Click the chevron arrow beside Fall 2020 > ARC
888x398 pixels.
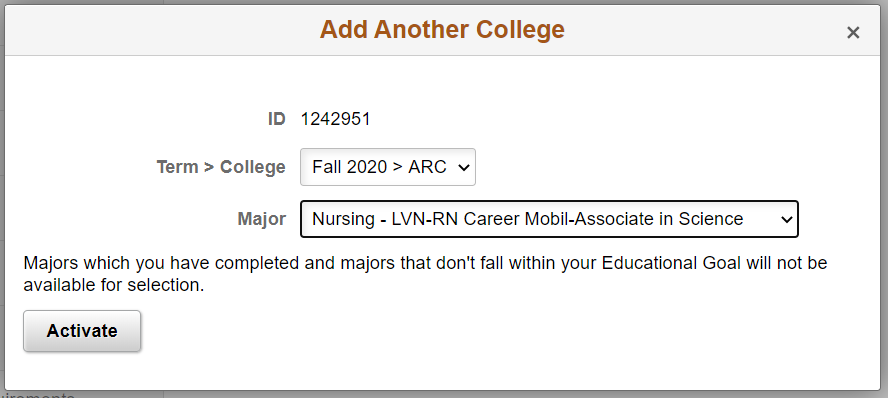[x=463, y=168]
